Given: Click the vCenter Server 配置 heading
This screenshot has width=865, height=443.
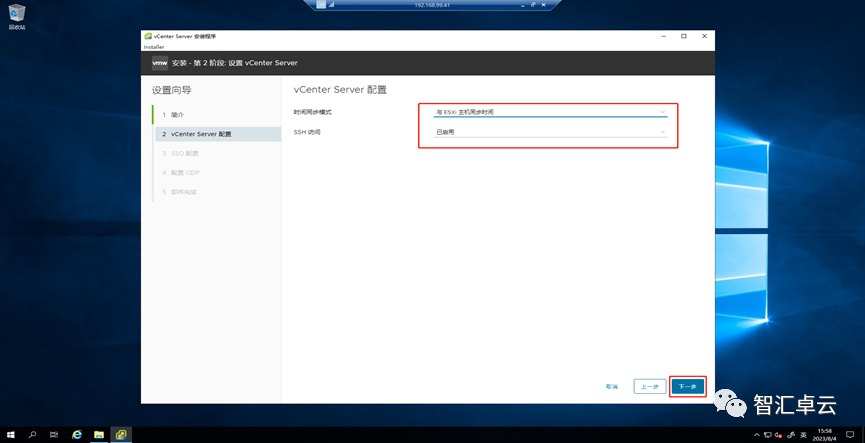Looking at the screenshot, I should point(340,90).
